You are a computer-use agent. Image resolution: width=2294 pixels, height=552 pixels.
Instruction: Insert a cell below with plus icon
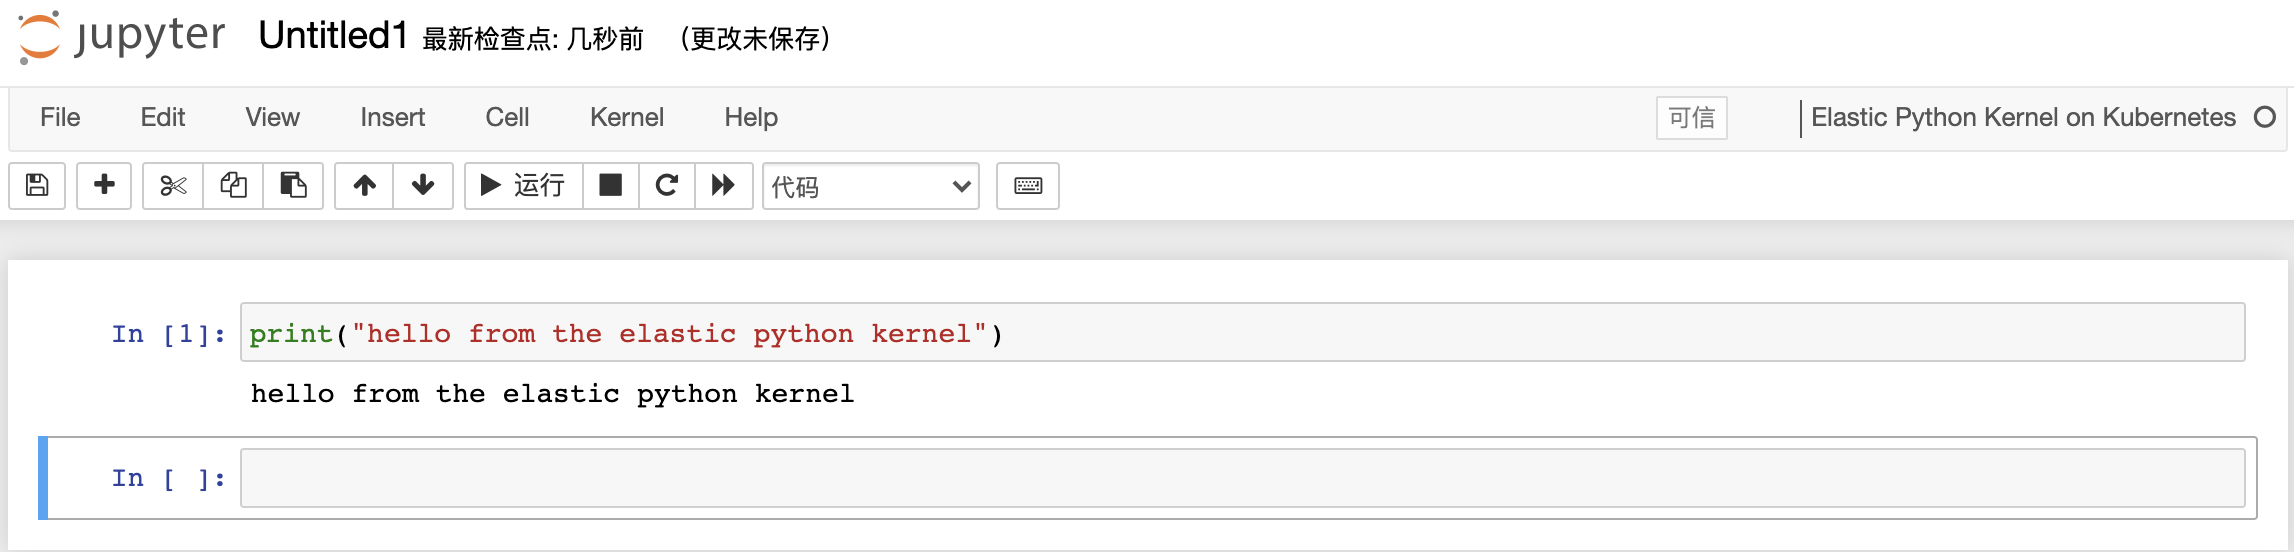coord(104,185)
